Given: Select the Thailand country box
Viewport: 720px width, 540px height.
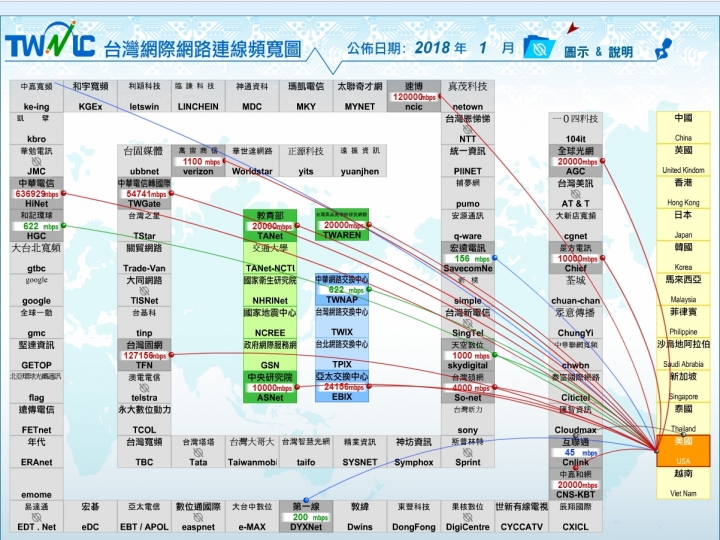Looking at the screenshot, I should coord(683,418).
